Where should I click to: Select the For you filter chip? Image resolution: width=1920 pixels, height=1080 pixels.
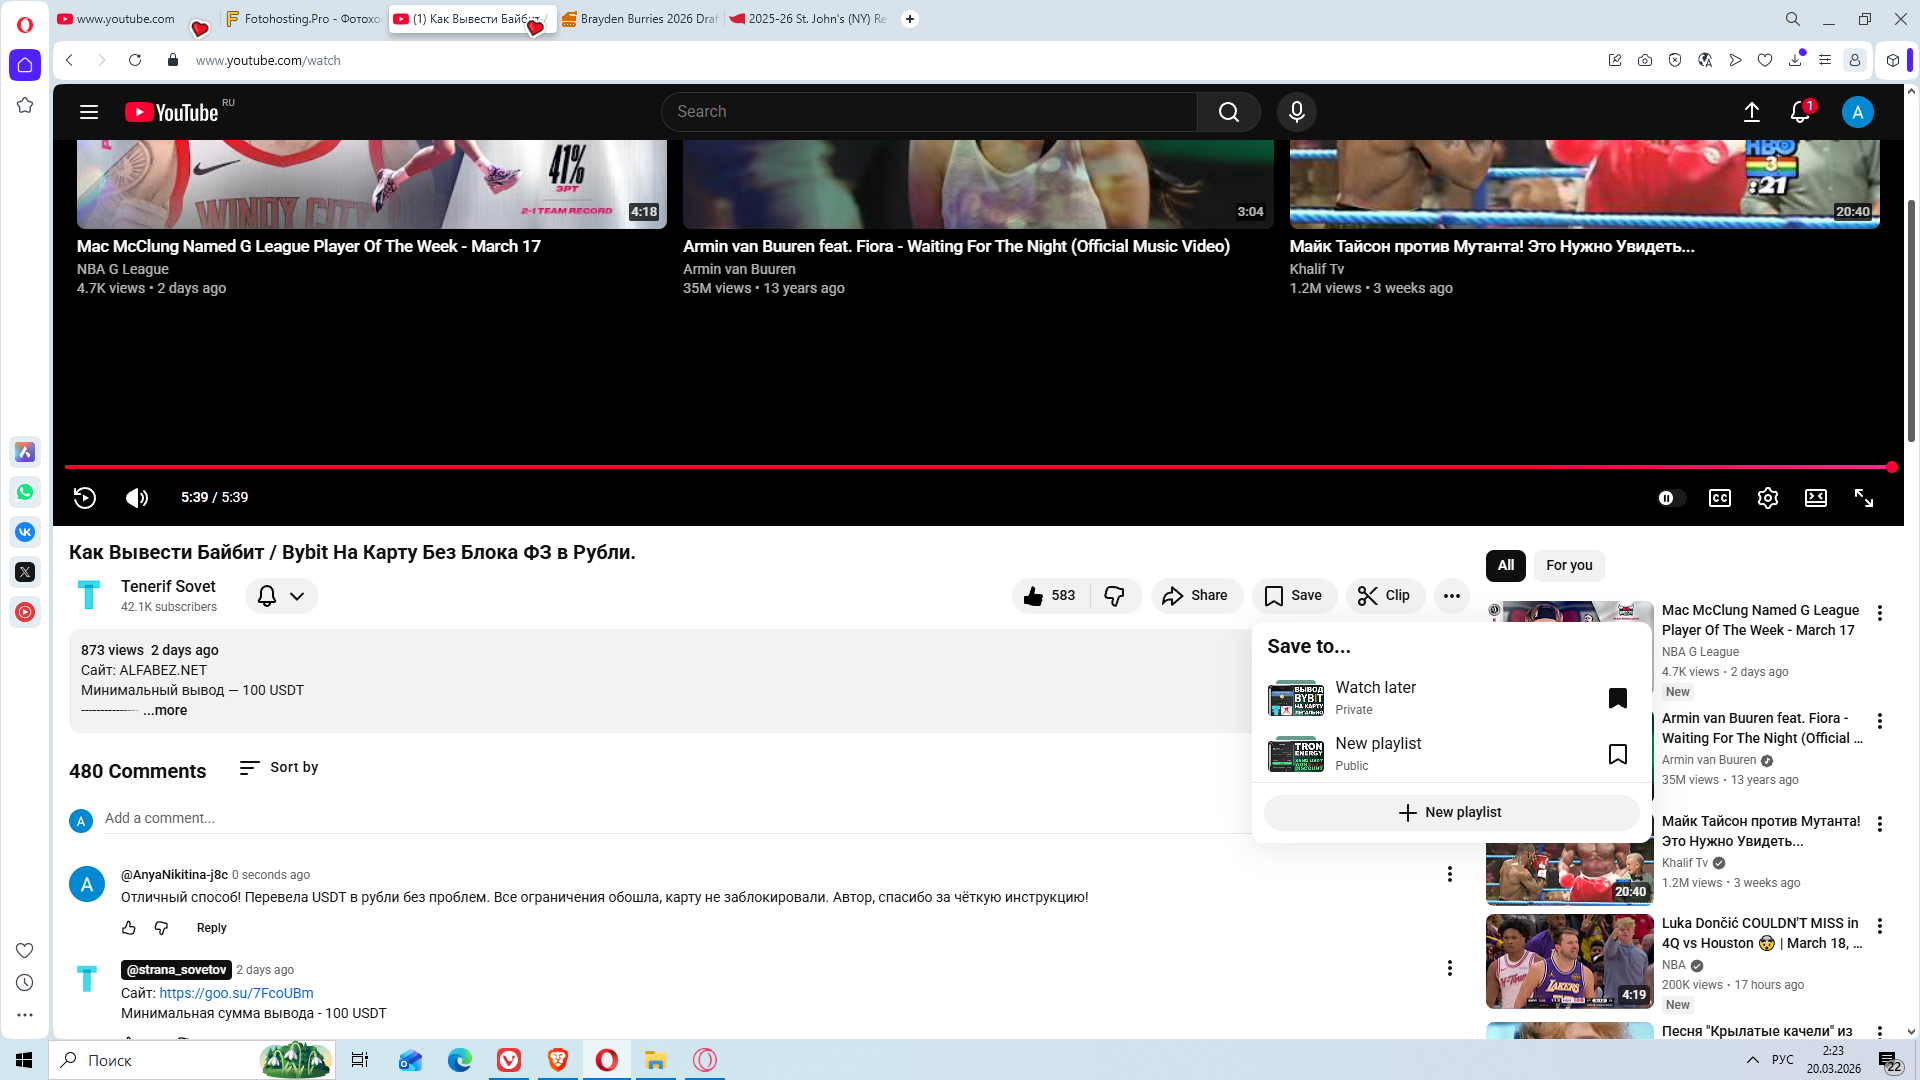pos(1568,565)
